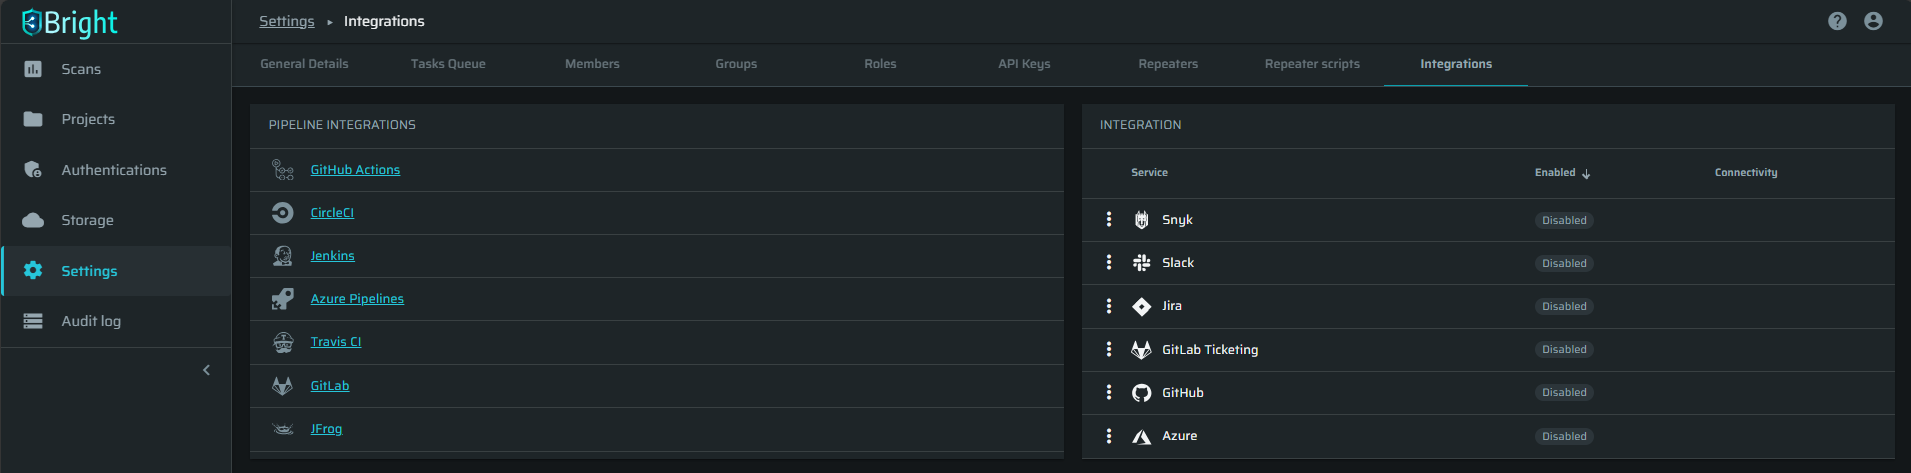The width and height of the screenshot is (1911, 473).
Task: Open the CircleCI link
Action: [332, 213]
